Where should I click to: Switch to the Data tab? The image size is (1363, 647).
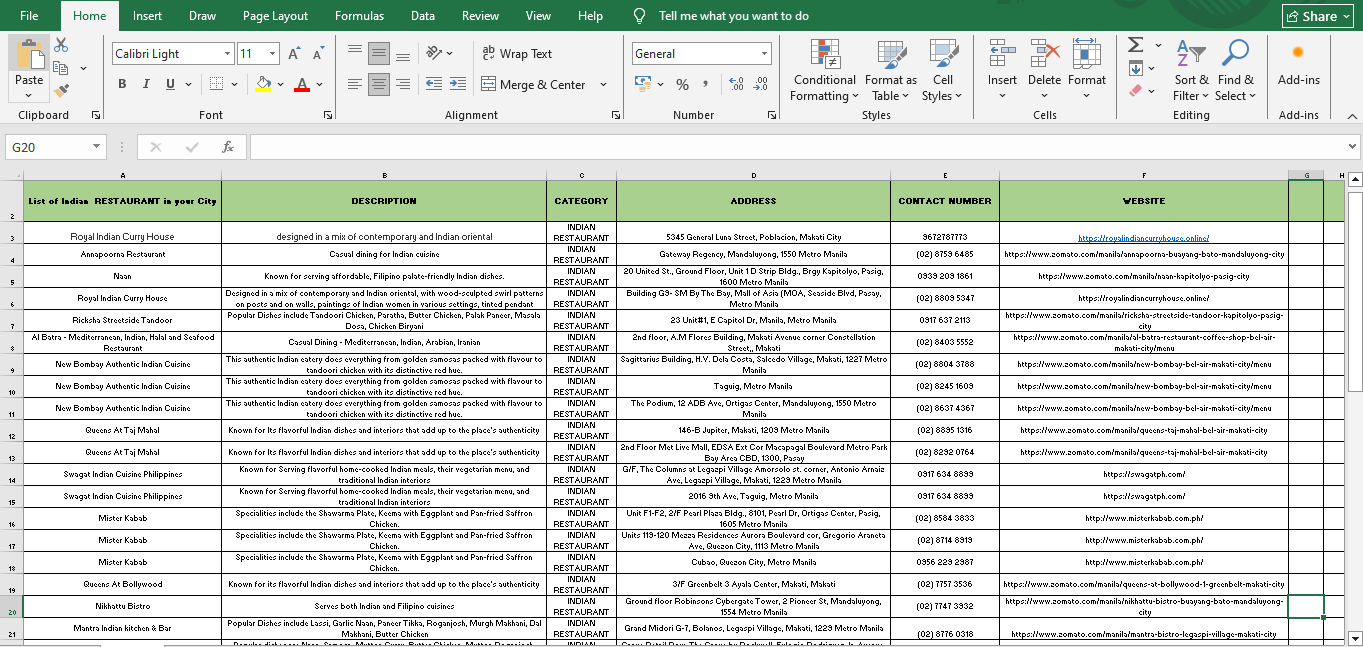click(x=423, y=16)
